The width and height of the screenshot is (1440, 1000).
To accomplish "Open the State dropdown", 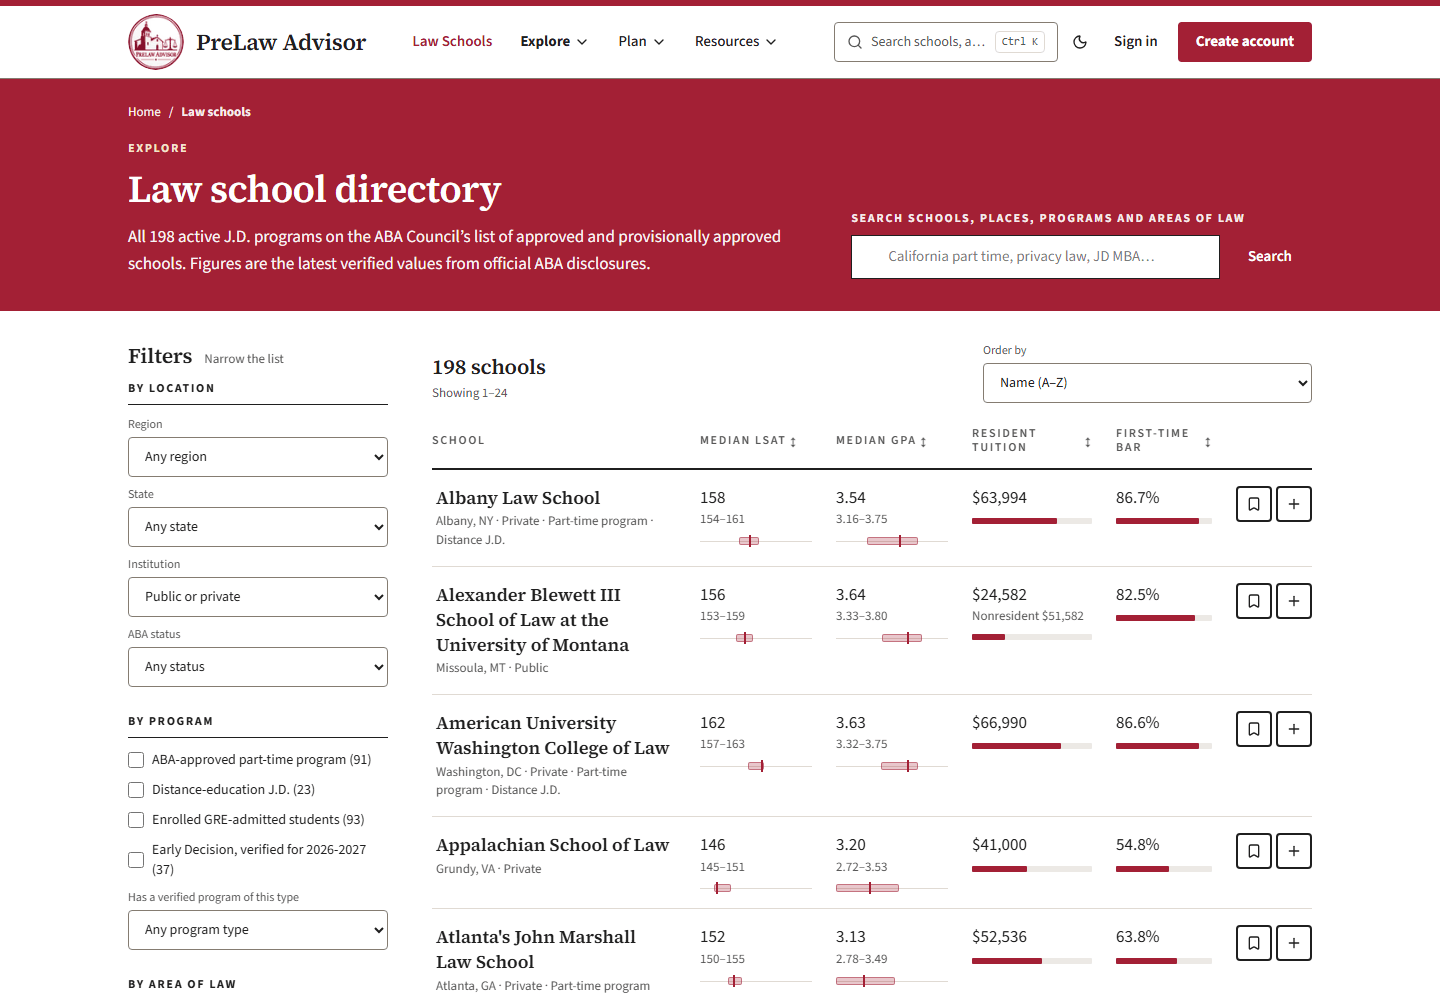I will click(258, 527).
